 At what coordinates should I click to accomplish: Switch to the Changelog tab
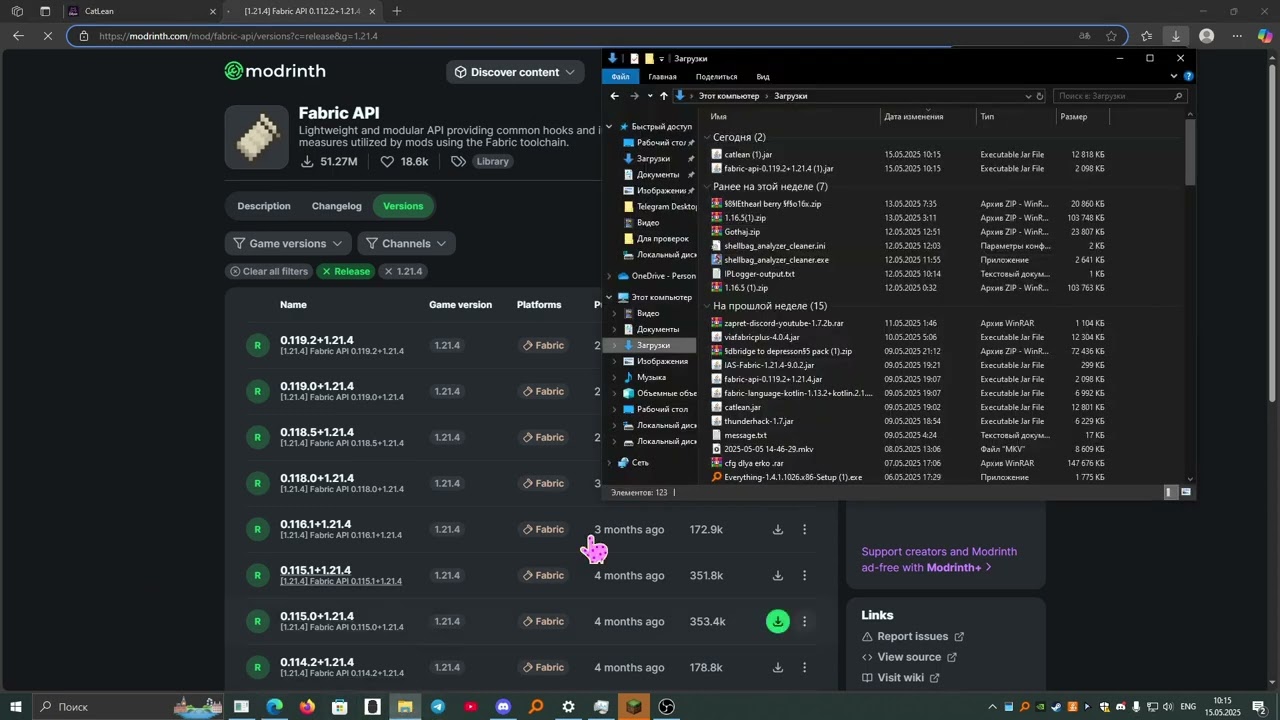(337, 206)
